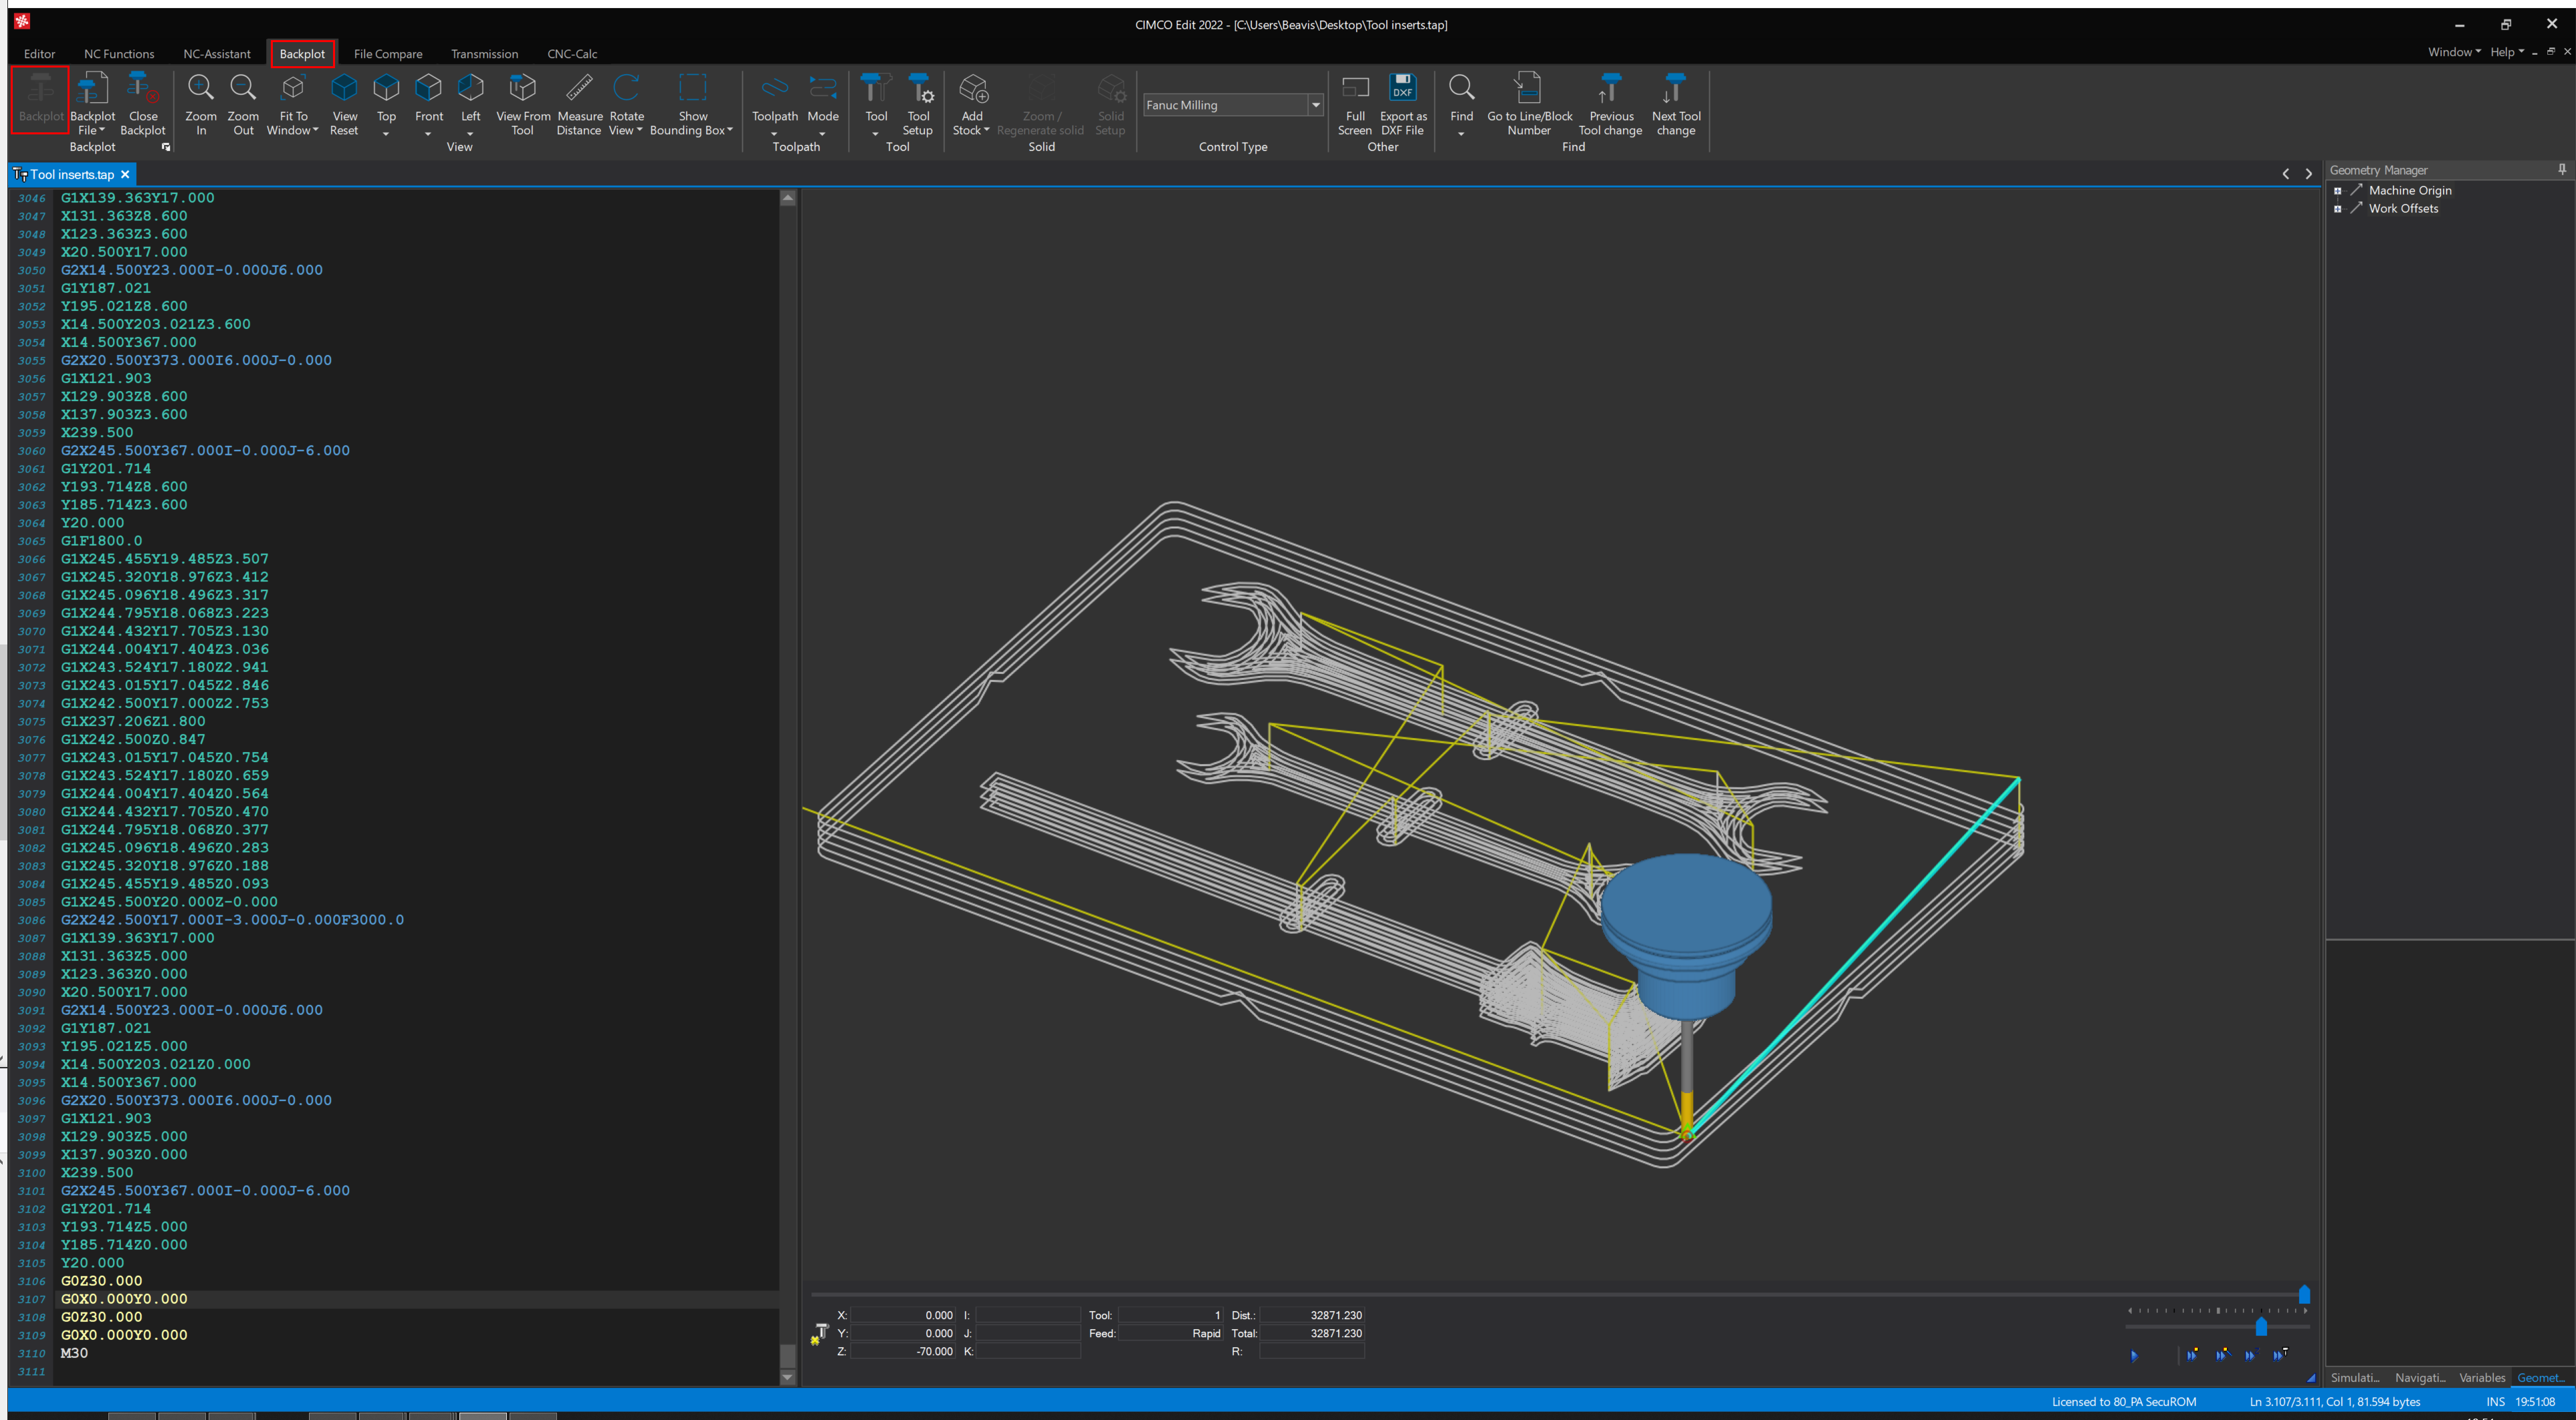The width and height of the screenshot is (2576, 1420).
Task: Open the NC Functions ribbon tab
Action: pyautogui.click(x=119, y=54)
